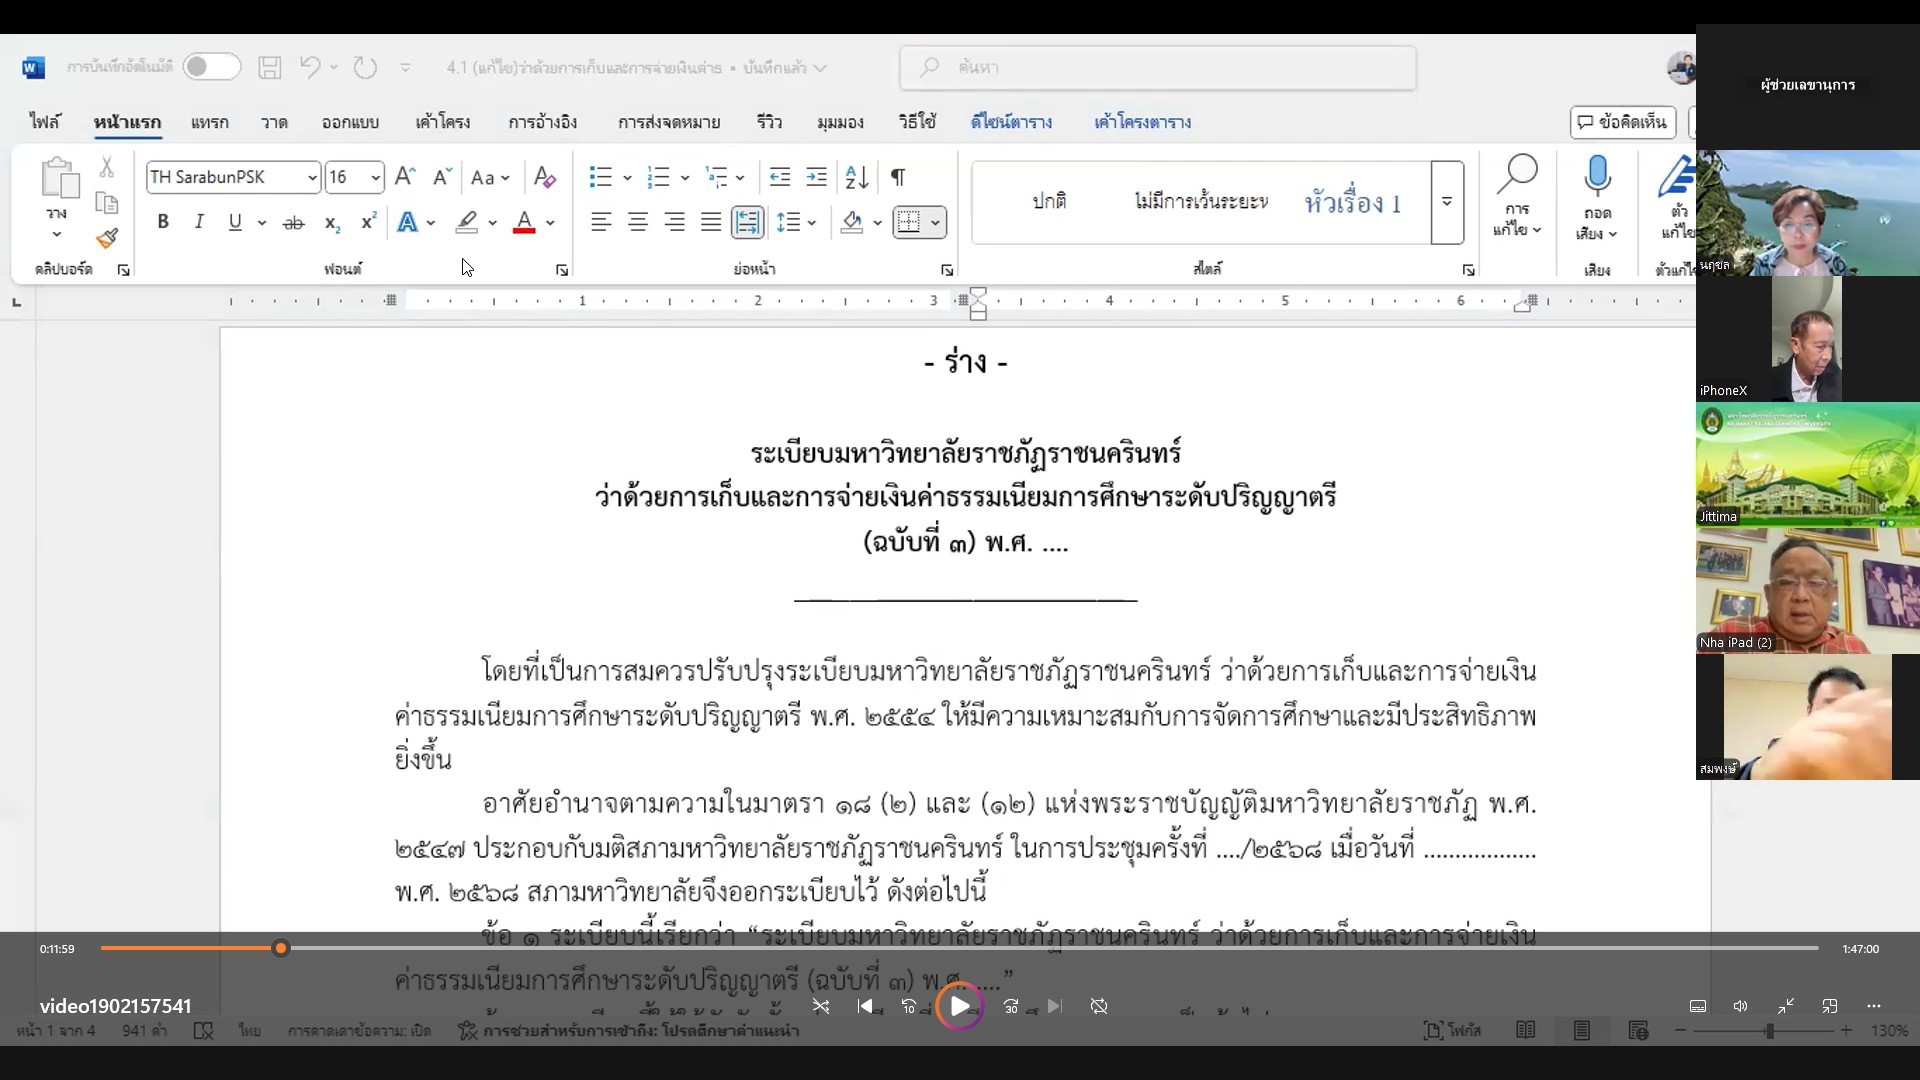Click the Increase Indent icon
1920x1080 pixels.
[817, 177]
